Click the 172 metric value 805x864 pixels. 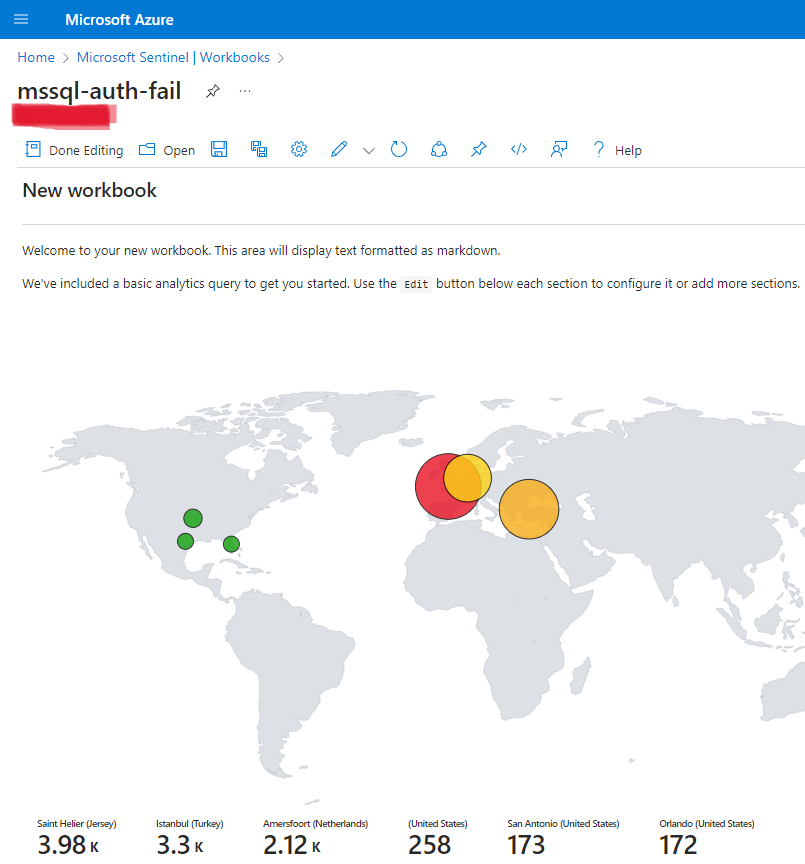[x=678, y=845]
